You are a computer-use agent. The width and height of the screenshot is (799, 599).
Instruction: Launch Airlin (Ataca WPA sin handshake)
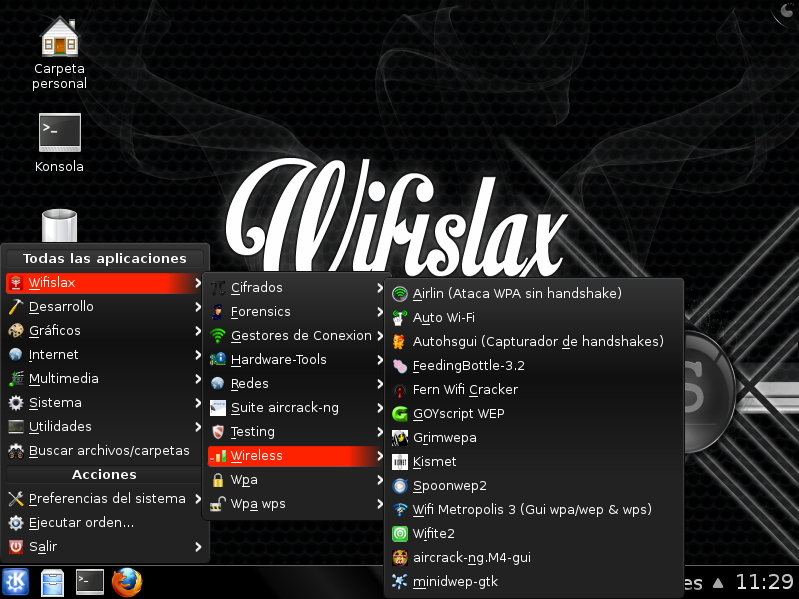click(x=534, y=293)
